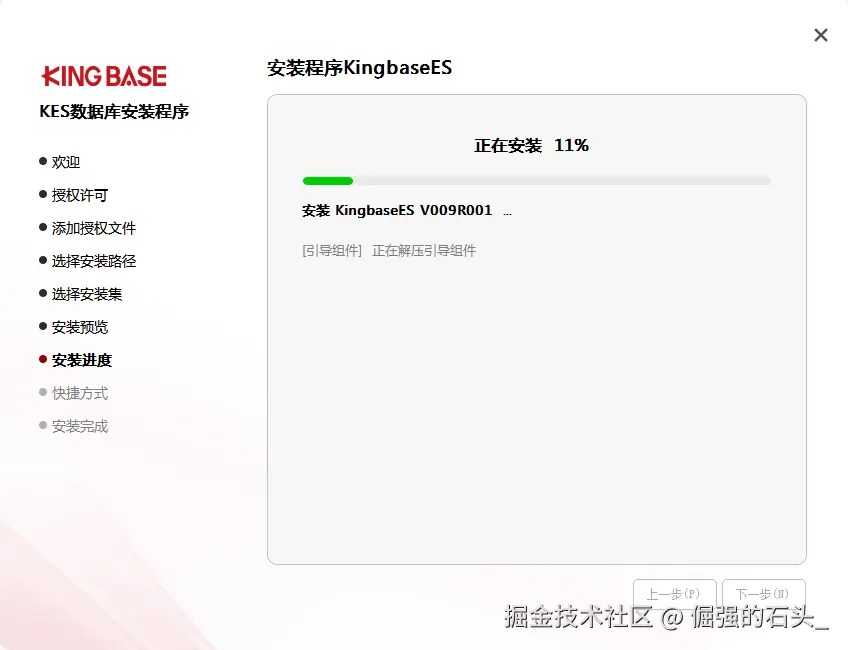Click the [引导组件] 正在解压引导组件 message
This screenshot has height=650, width=848.
coord(389,250)
